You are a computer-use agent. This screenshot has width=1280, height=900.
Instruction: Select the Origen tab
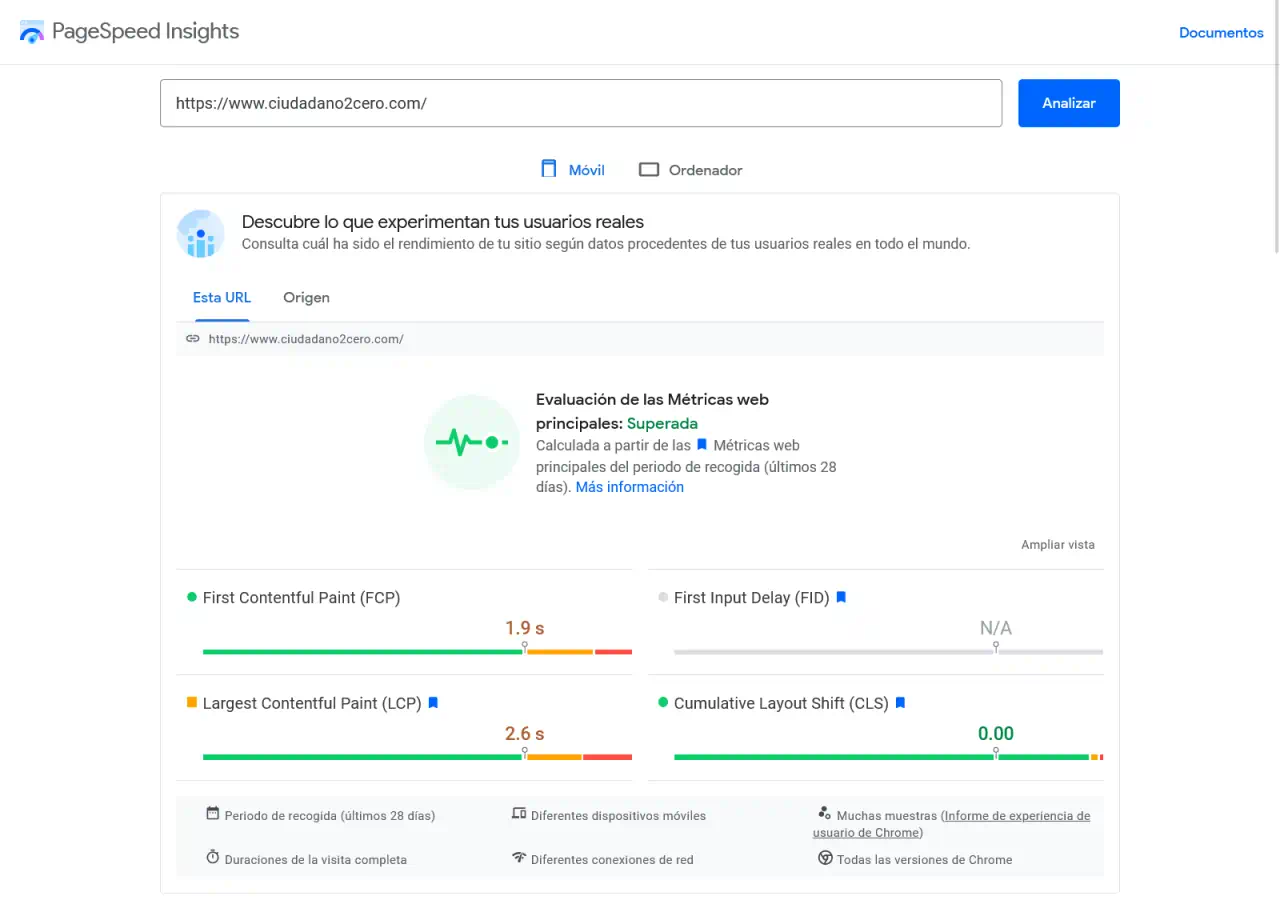pos(306,298)
